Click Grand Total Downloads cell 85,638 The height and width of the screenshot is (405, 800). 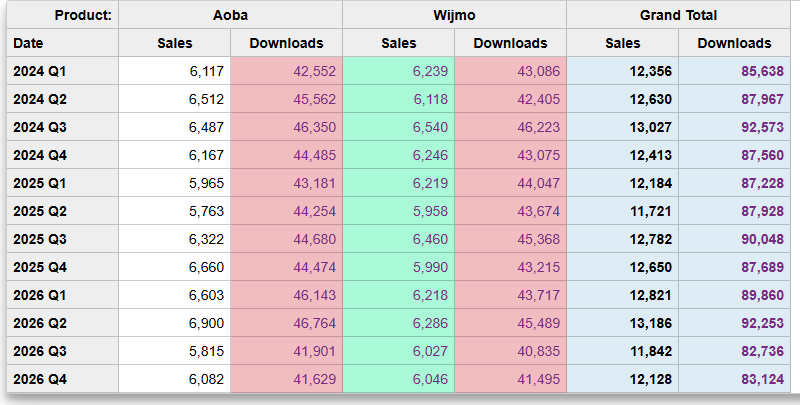point(735,71)
